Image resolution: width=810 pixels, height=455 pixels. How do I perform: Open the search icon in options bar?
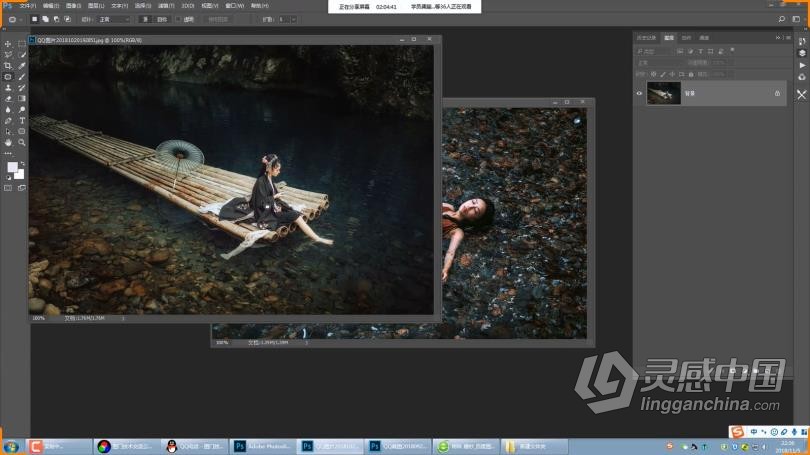[782, 19]
